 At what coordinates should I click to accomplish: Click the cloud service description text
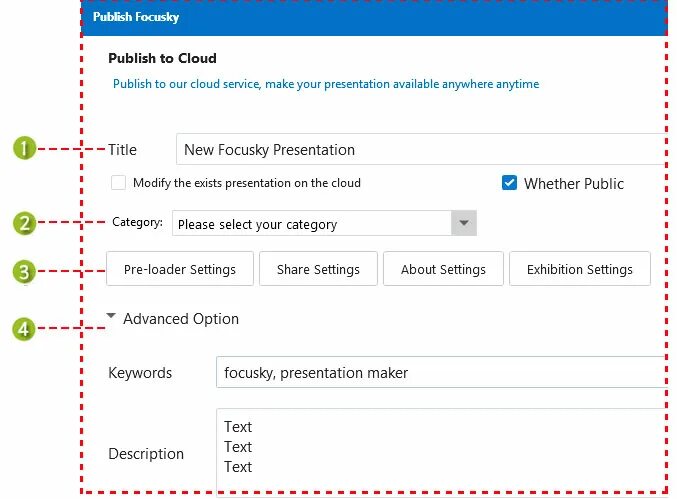pyautogui.click(x=326, y=84)
